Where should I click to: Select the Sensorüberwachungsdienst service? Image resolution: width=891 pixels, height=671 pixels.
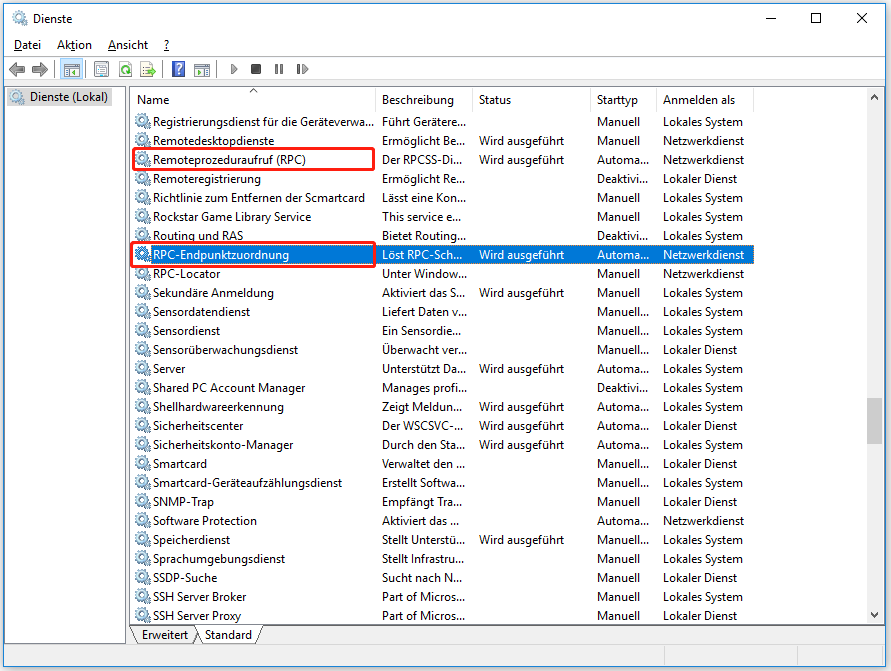click(x=225, y=349)
